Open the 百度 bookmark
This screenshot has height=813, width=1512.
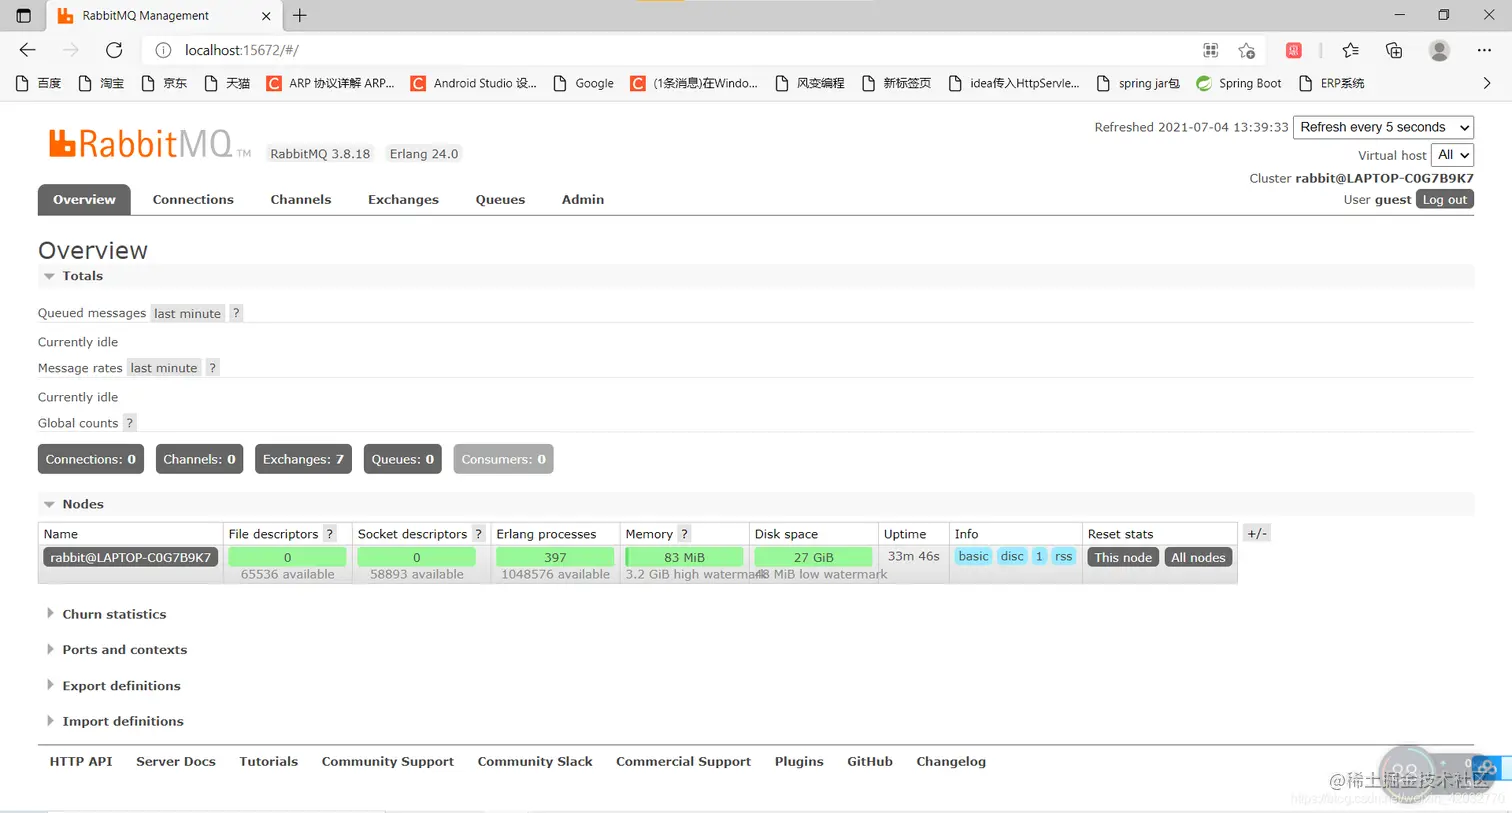pyautogui.click(x=38, y=83)
